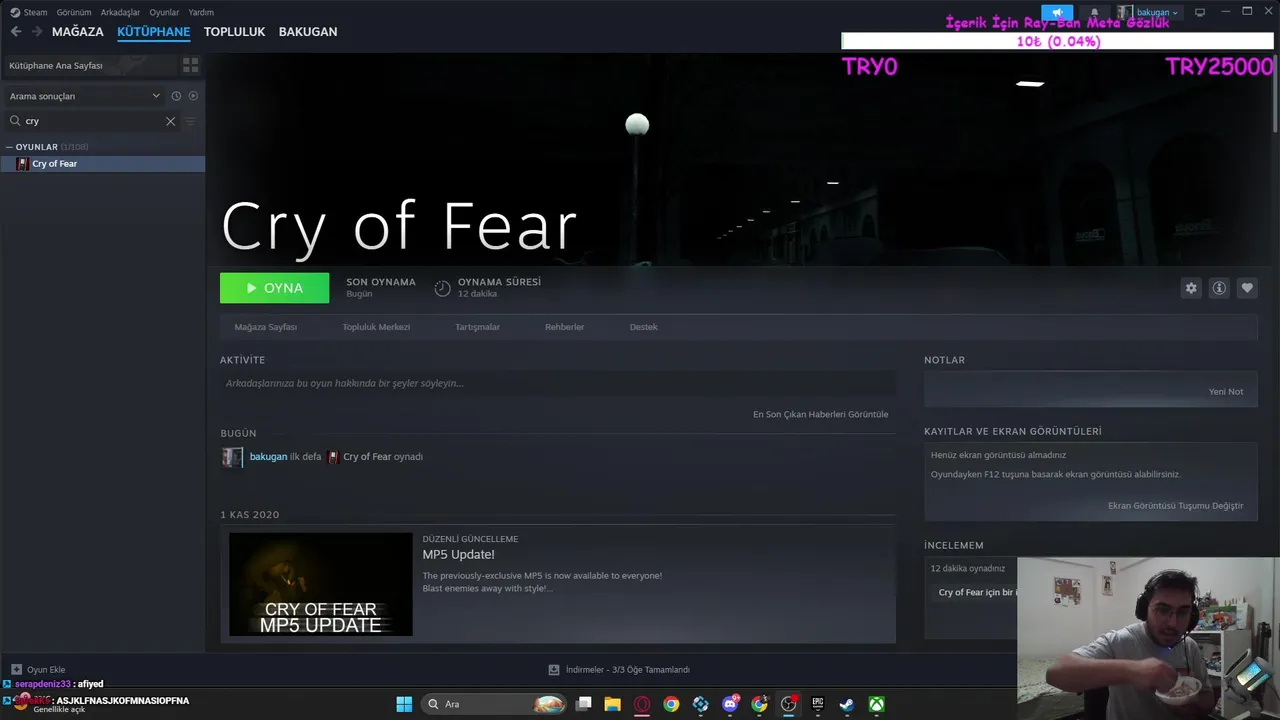
Task: Select Cry of Fear in game list
Action: (103, 164)
